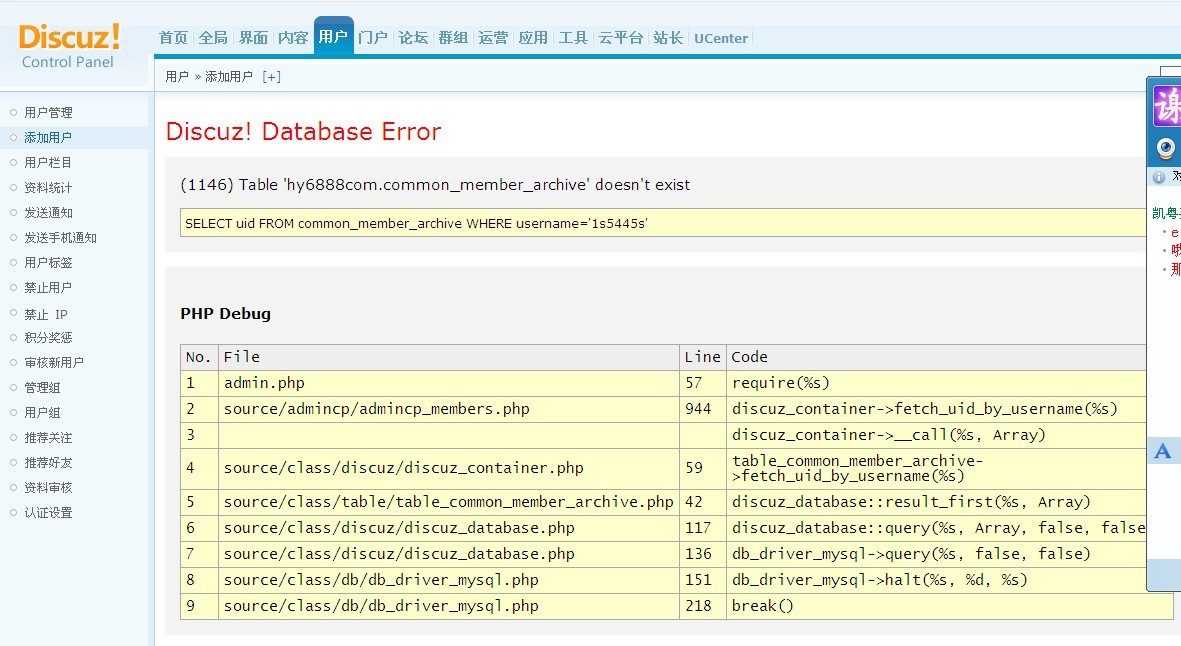
Task: Open 积分奖惩 in the sidebar
Action: [48, 338]
